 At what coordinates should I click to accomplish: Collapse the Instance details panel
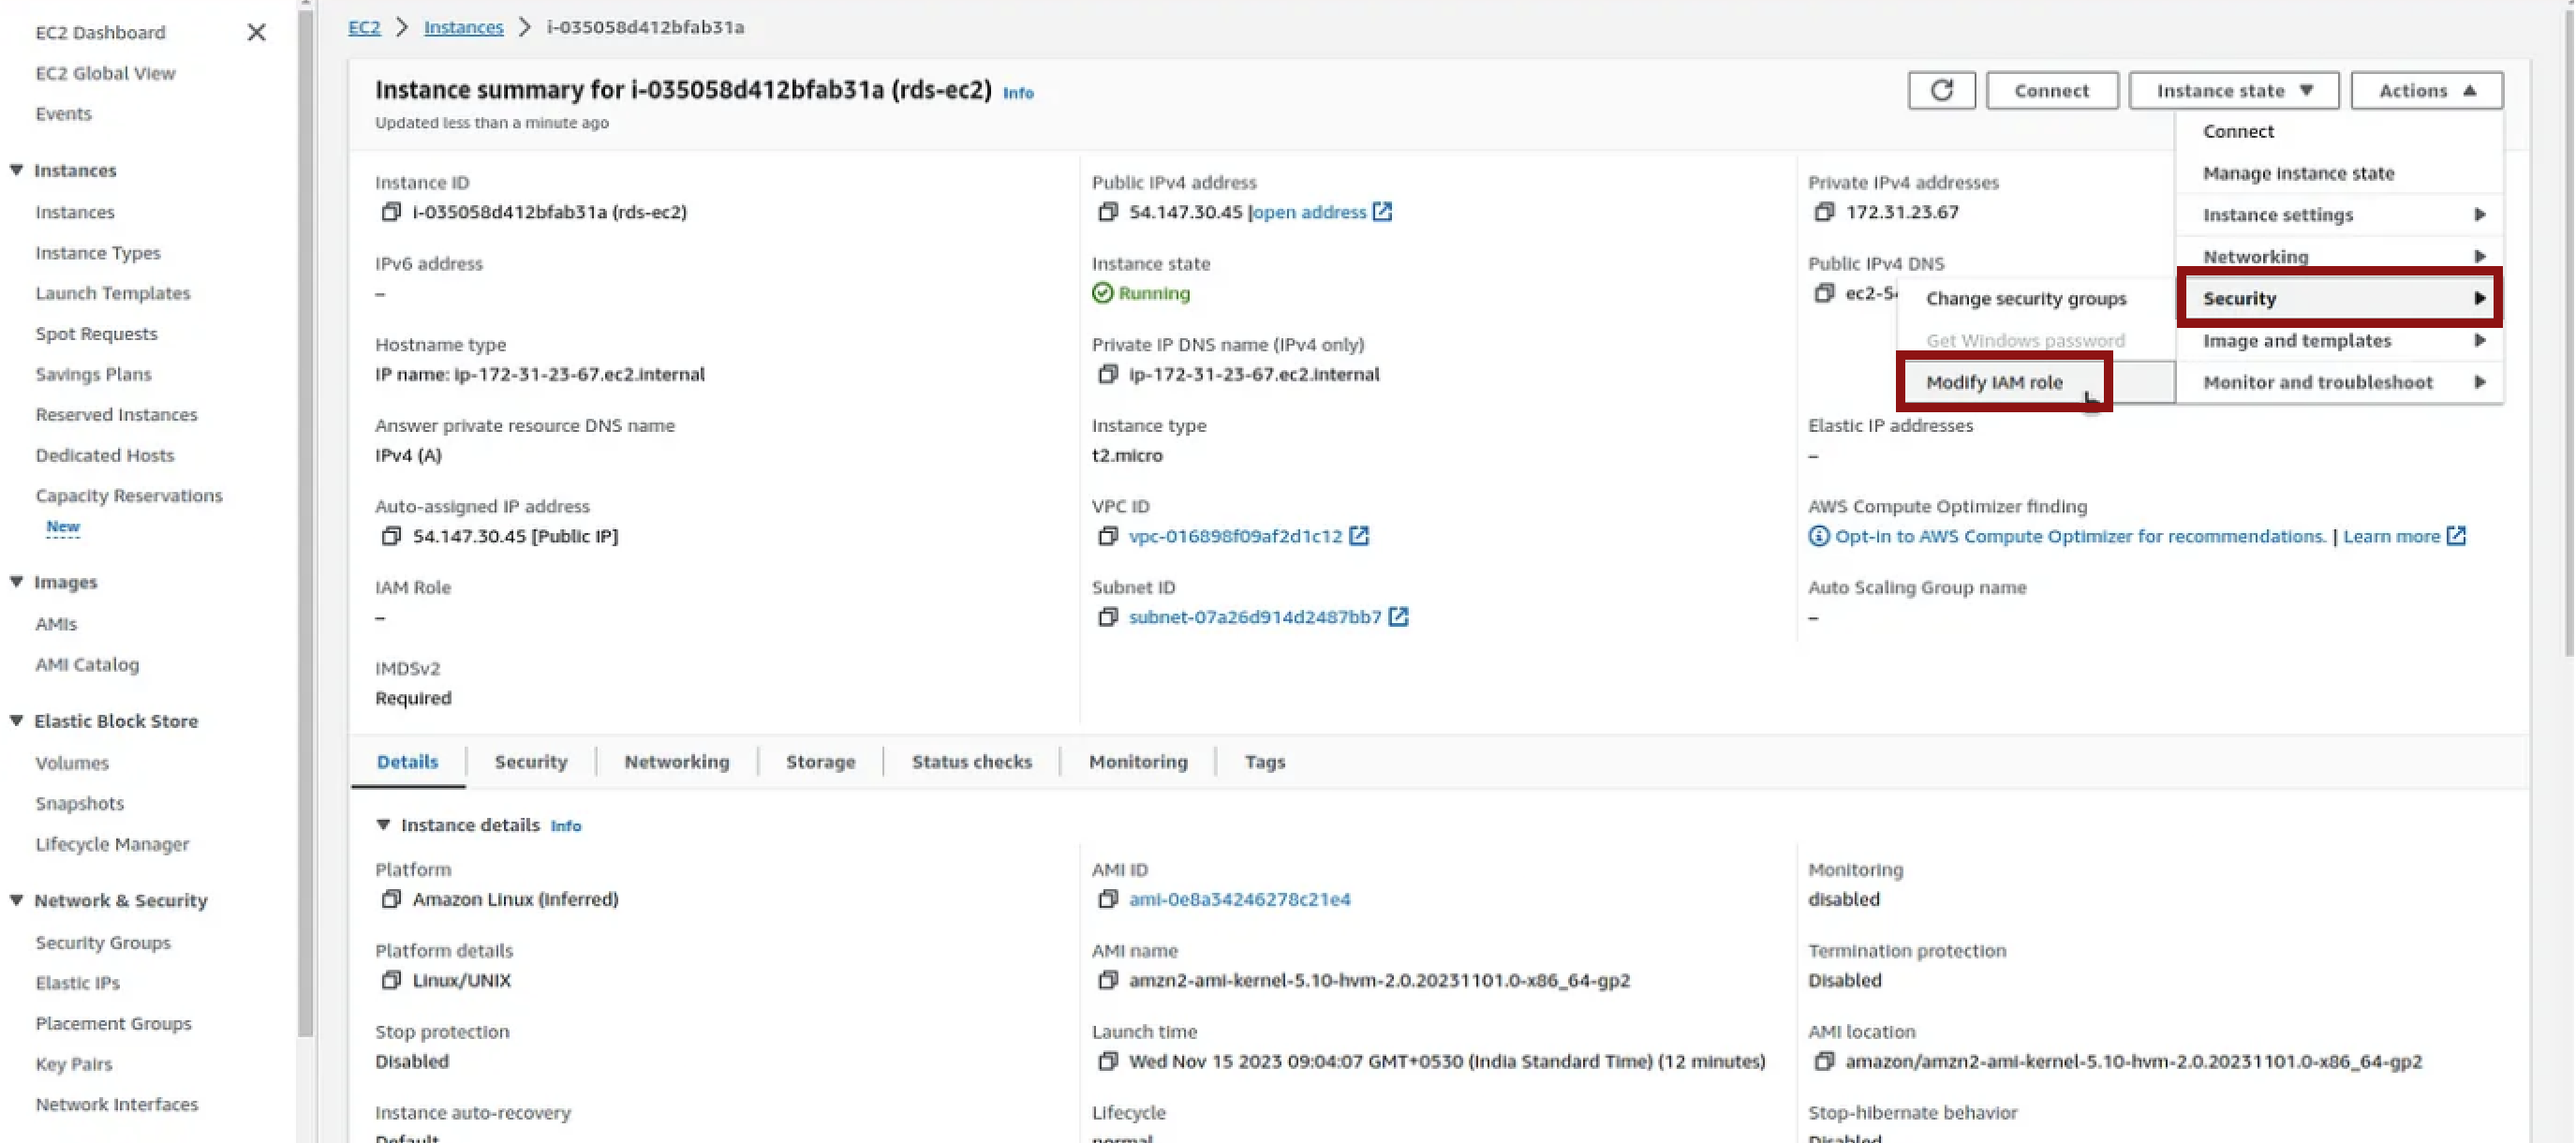[x=383, y=825]
